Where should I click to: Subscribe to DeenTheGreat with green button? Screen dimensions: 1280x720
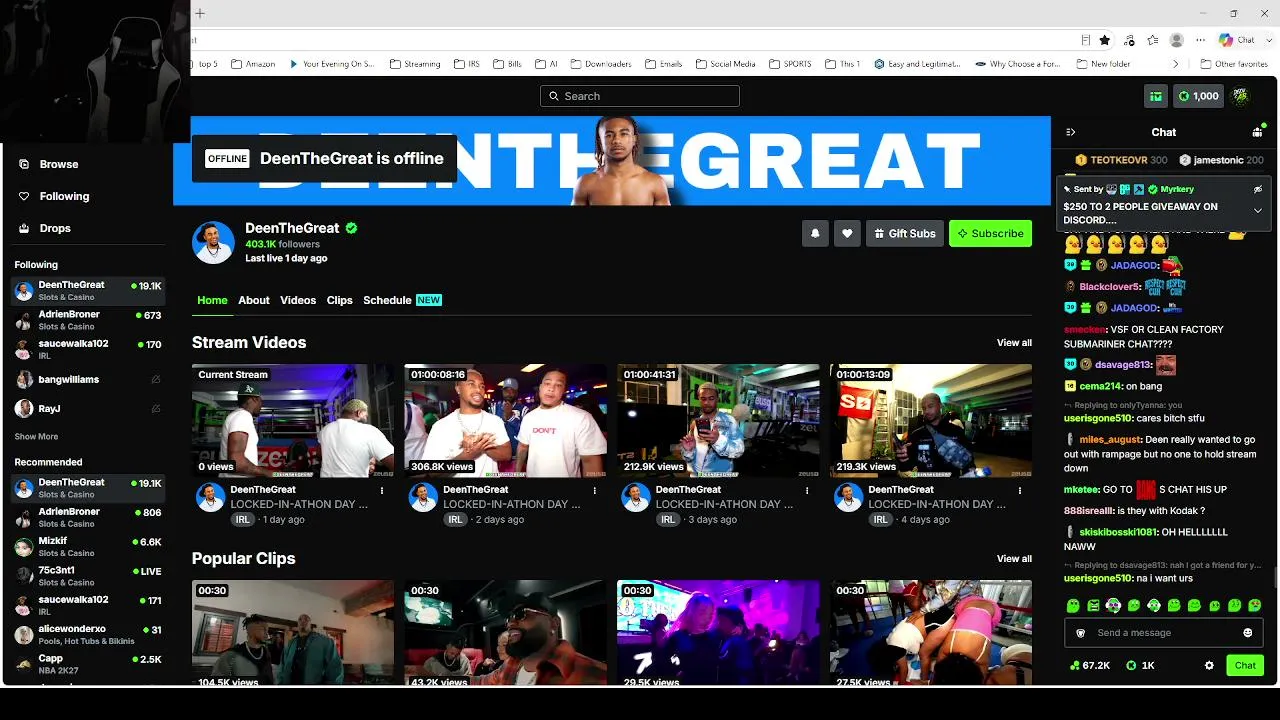(990, 233)
